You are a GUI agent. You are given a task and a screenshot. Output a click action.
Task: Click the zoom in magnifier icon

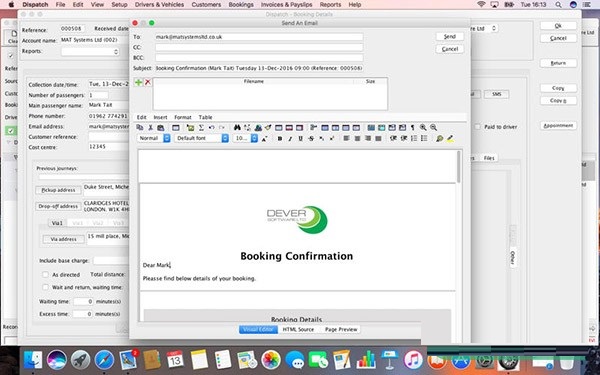coord(423,127)
